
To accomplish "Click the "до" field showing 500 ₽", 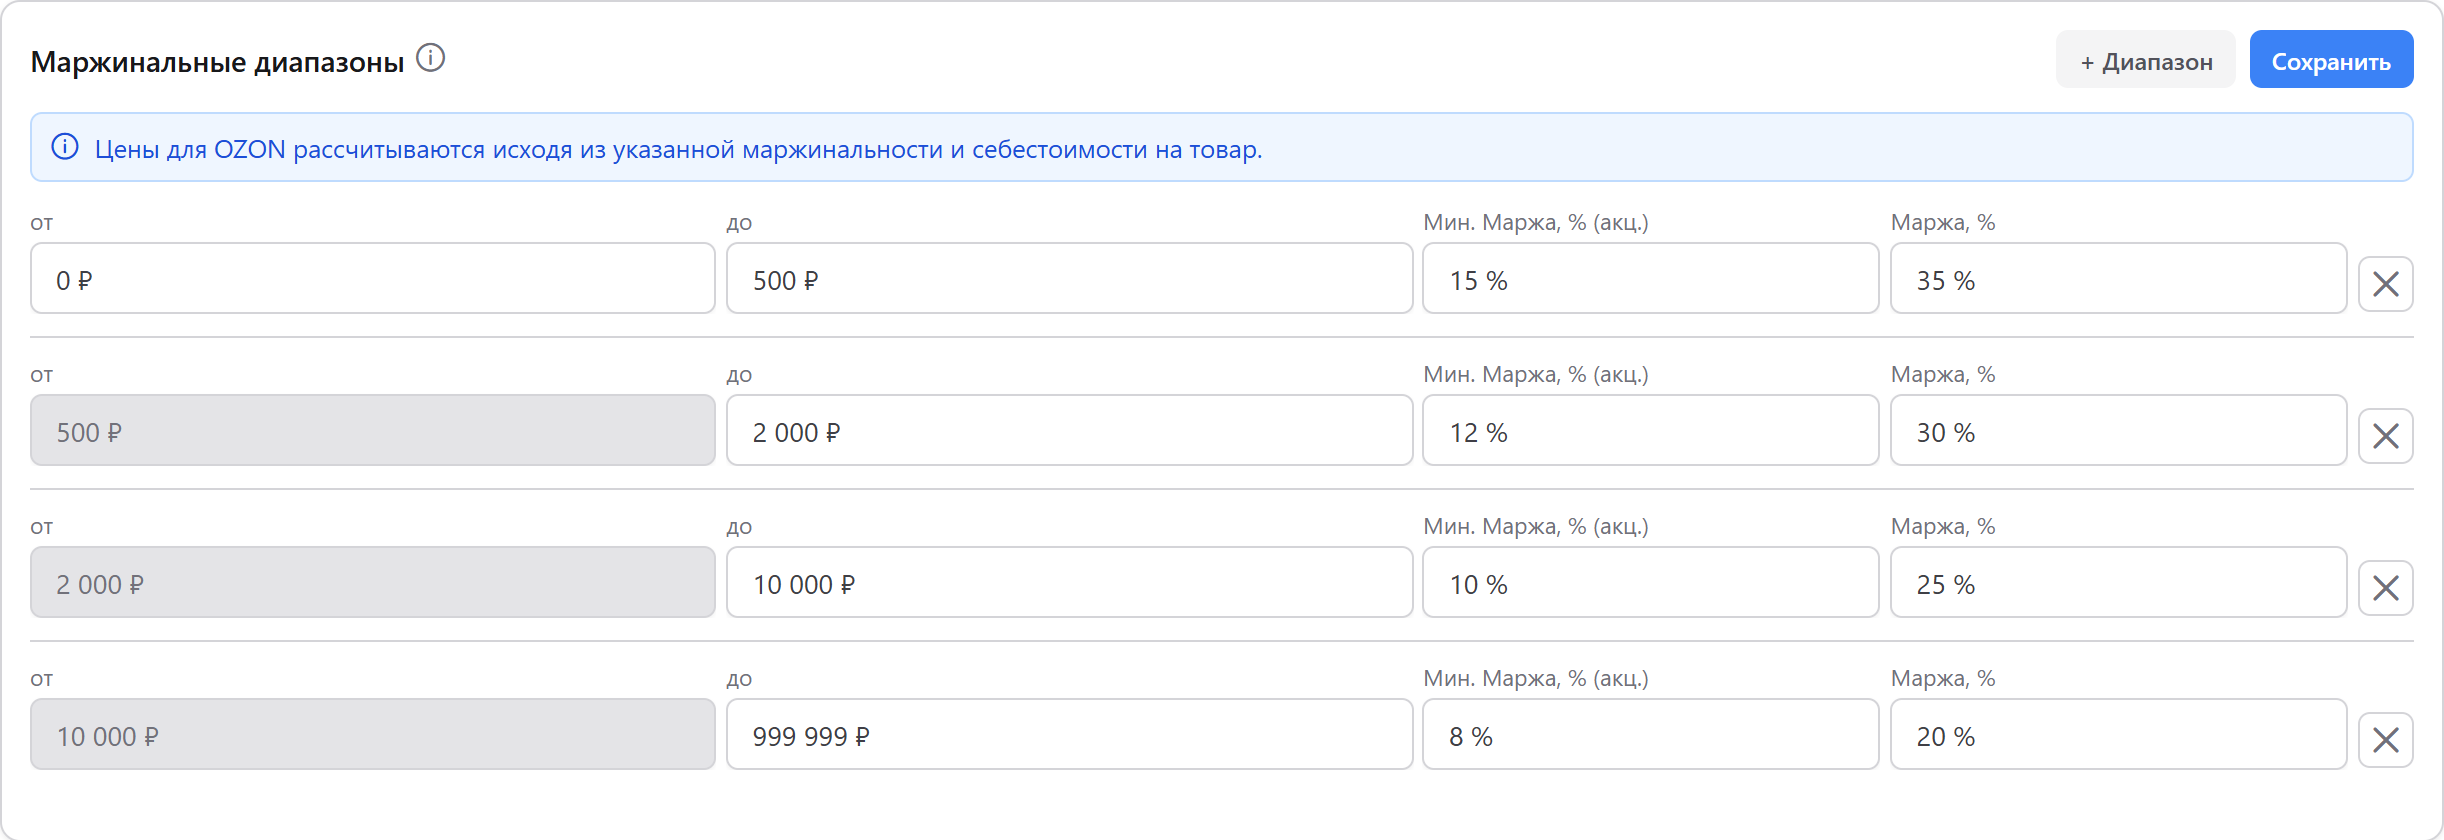I will pos(1068,279).
